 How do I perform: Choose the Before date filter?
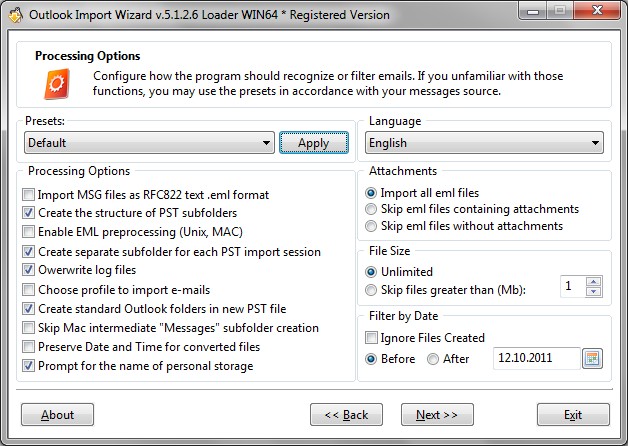(371, 359)
